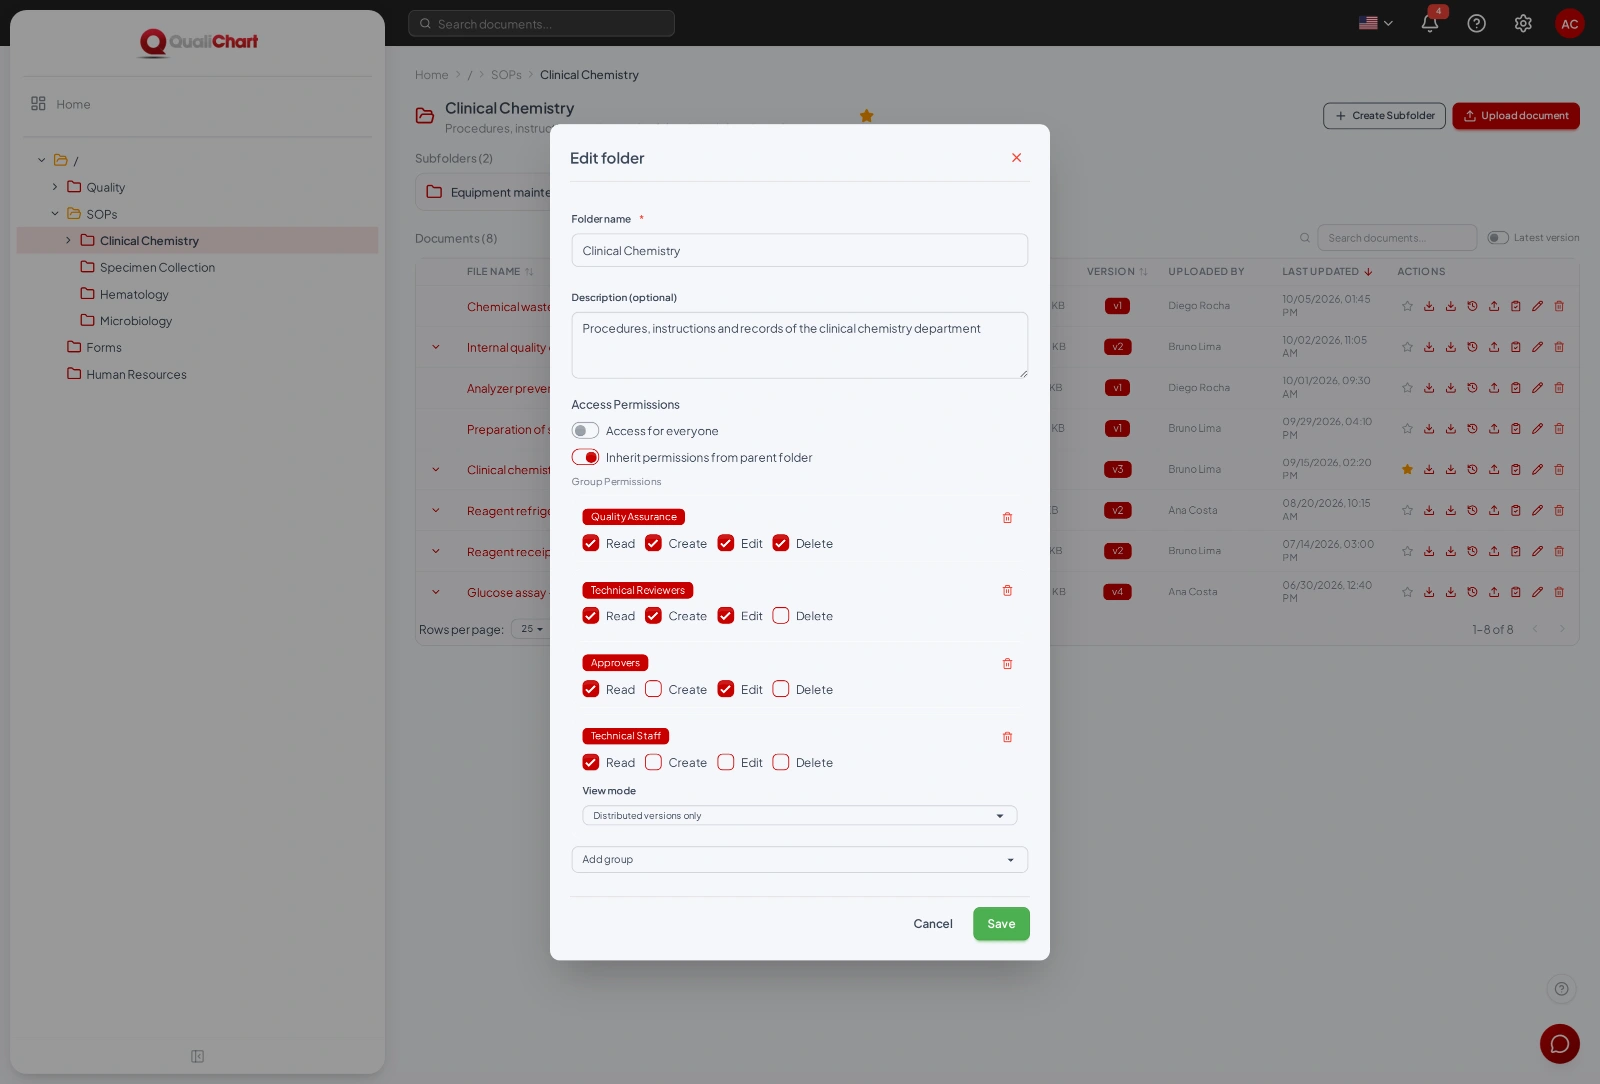Turn off Inherit permissions from parent folder
This screenshot has width=1600, height=1084.
pyautogui.click(x=585, y=457)
